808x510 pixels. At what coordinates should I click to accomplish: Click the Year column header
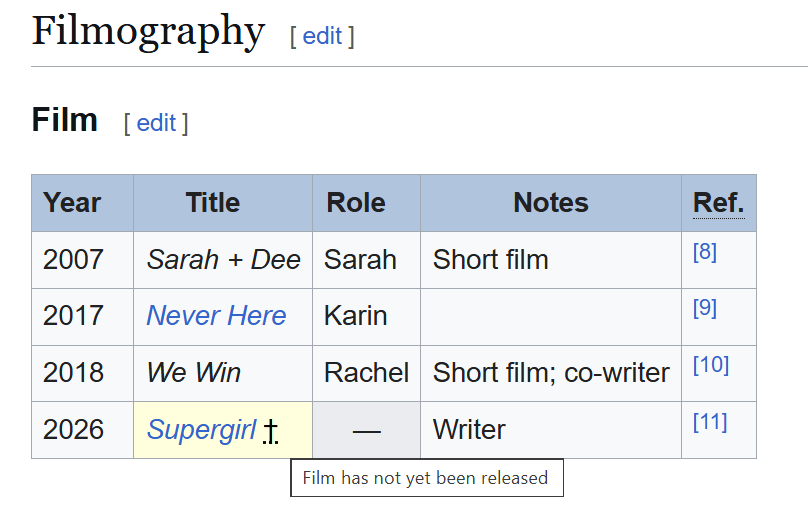tap(72, 203)
